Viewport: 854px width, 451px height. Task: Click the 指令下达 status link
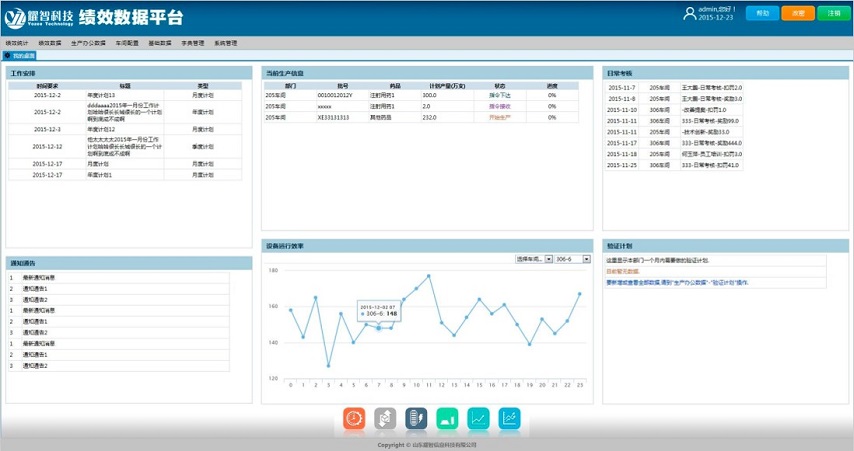point(499,94)
